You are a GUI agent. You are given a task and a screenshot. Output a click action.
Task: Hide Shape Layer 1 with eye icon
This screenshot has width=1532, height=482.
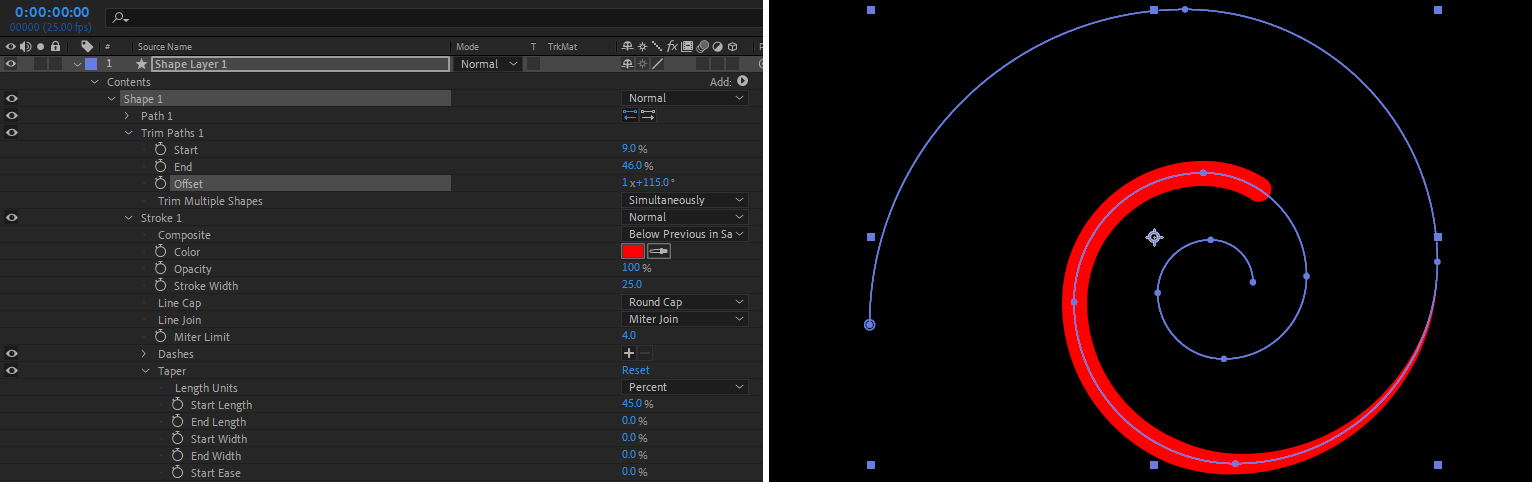coord(11,64)
